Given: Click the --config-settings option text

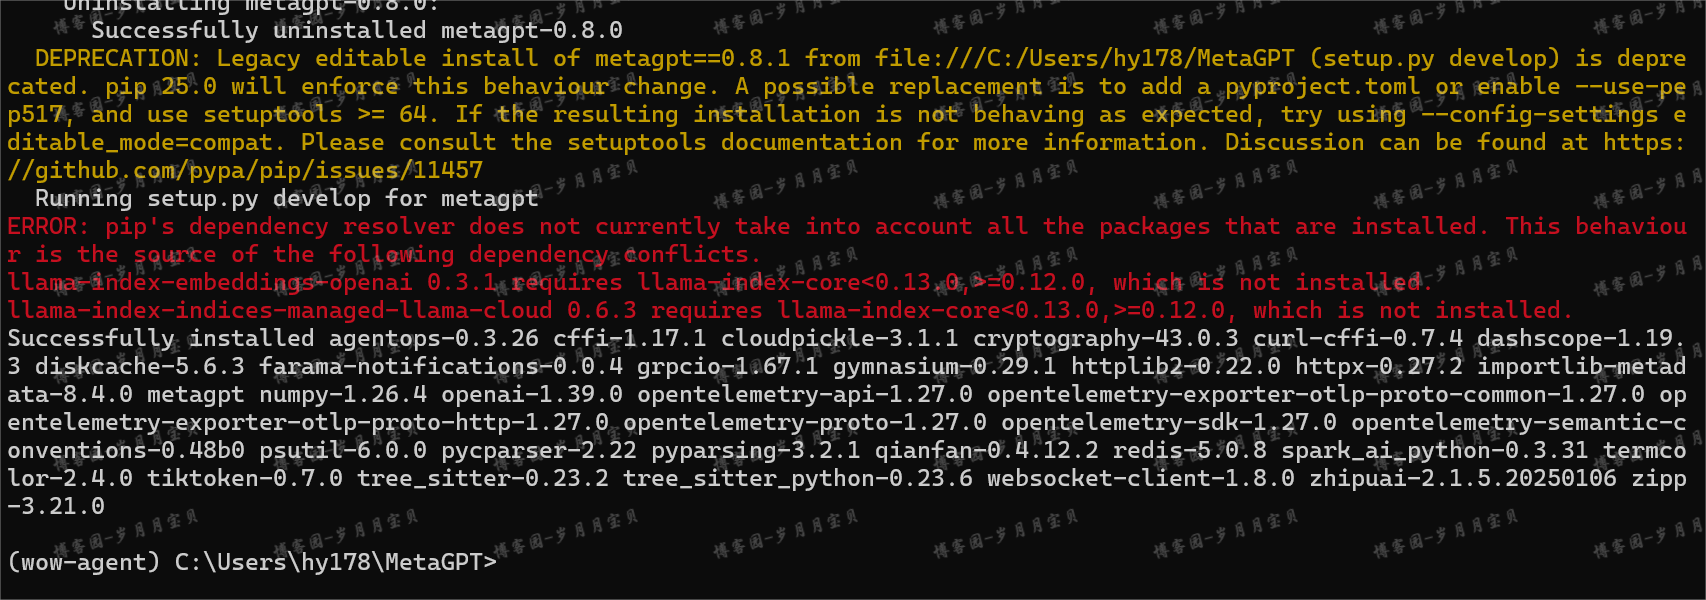Looking at the screenshot, I should click(x=1540, y=114).
